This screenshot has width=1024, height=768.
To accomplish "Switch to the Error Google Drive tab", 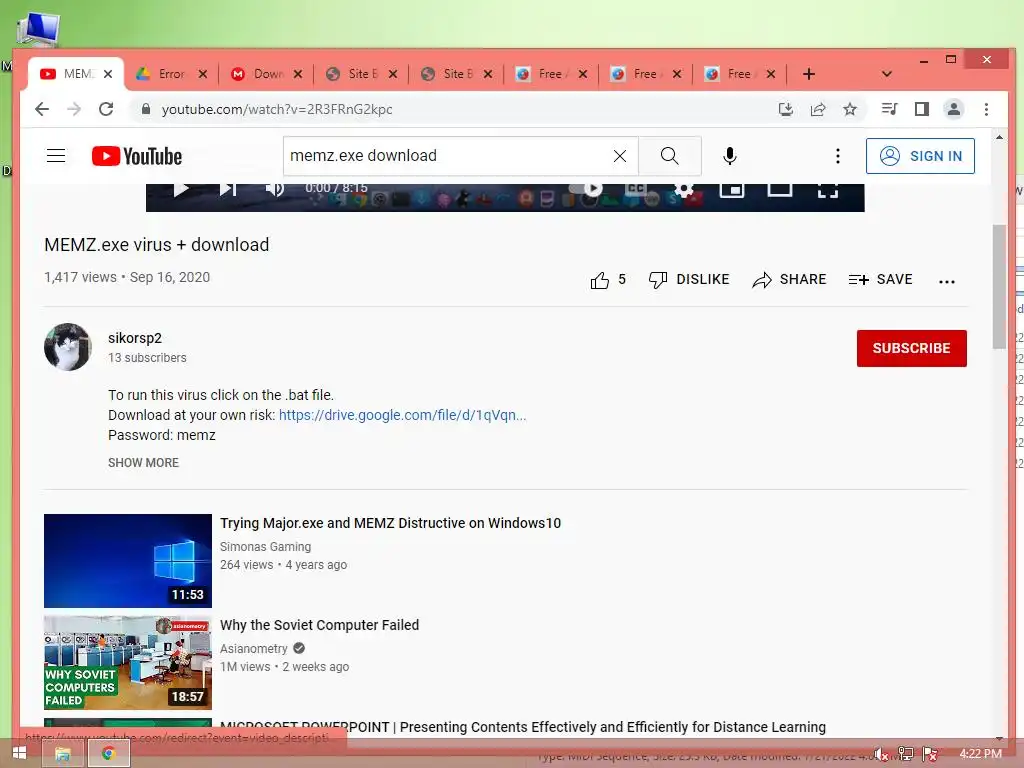I will coord(171,74).
